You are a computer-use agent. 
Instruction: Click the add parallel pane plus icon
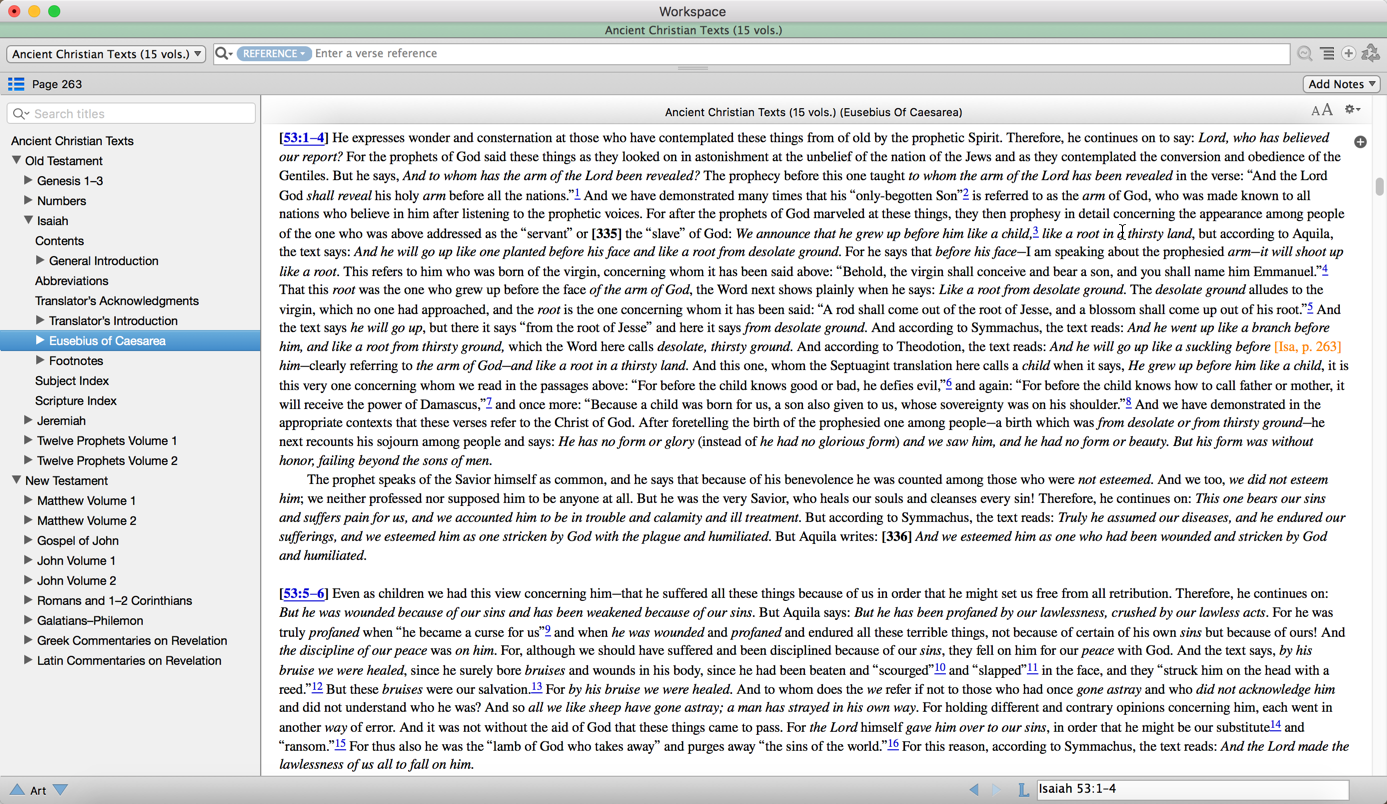tap(1348, 54)
